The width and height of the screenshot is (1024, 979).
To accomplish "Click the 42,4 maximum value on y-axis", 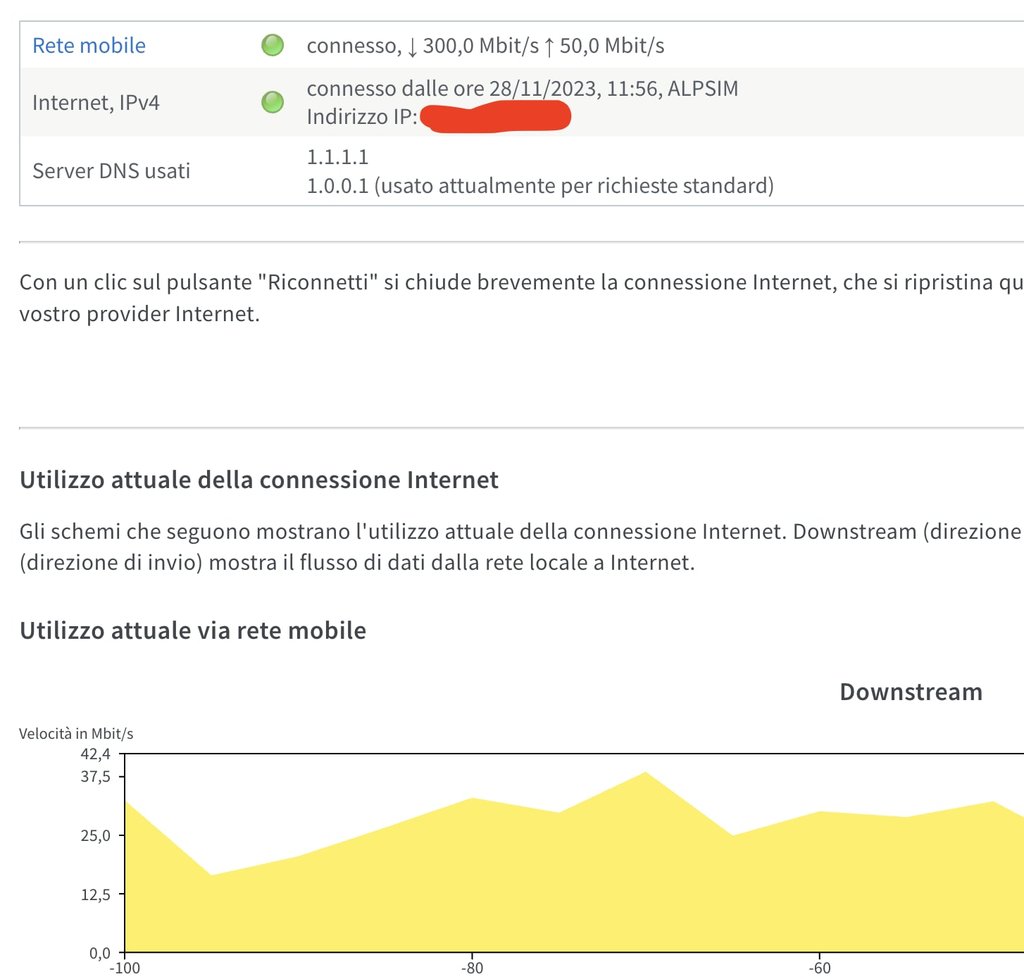I will pos(96,754).
